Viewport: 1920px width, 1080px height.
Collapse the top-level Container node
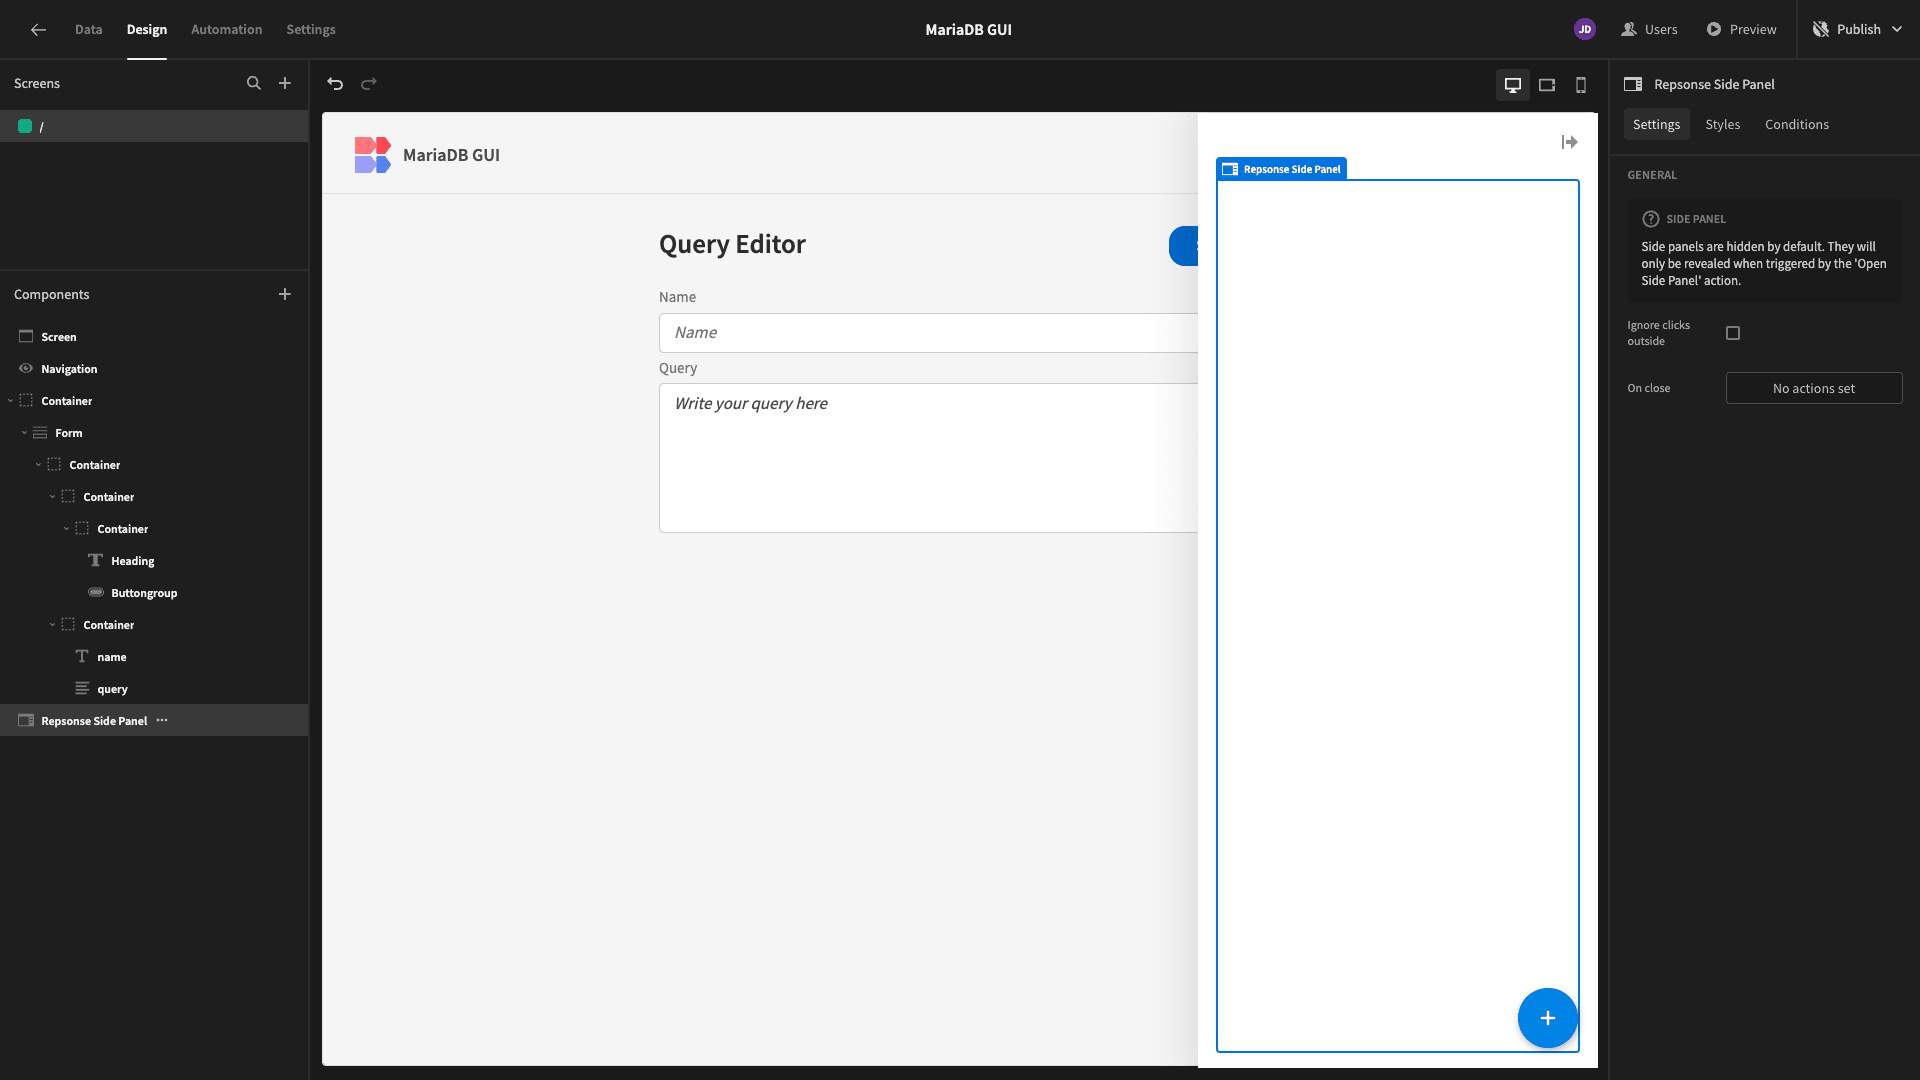coord(10,401)
